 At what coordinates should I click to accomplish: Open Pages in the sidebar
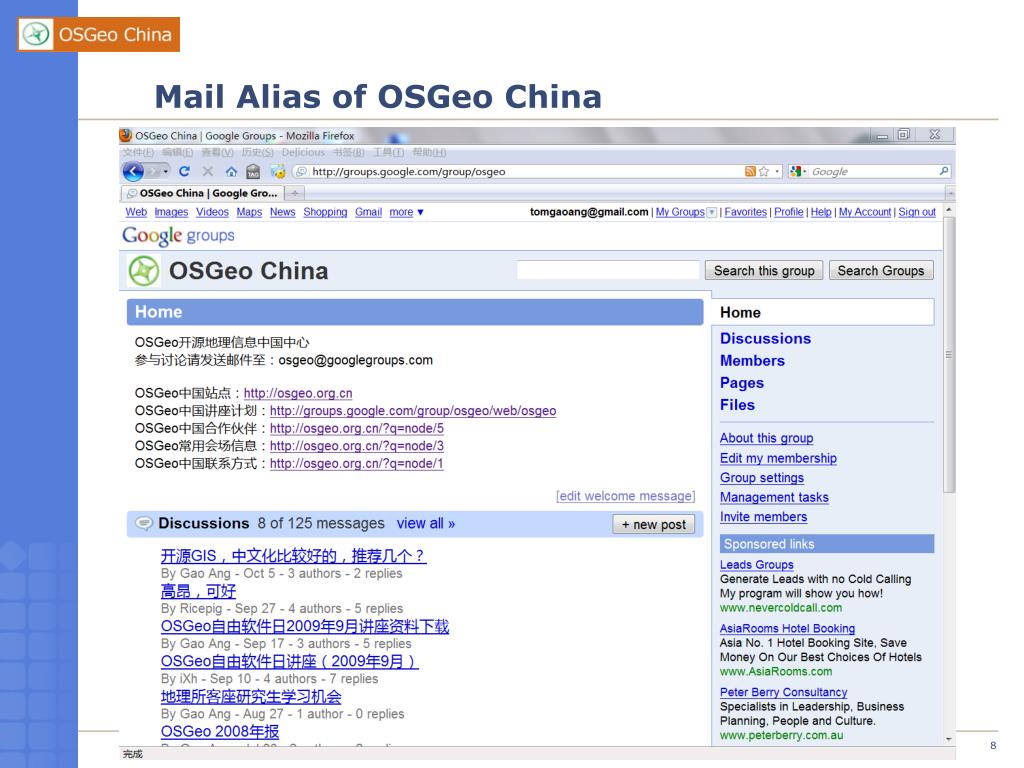tap(742, 383)
